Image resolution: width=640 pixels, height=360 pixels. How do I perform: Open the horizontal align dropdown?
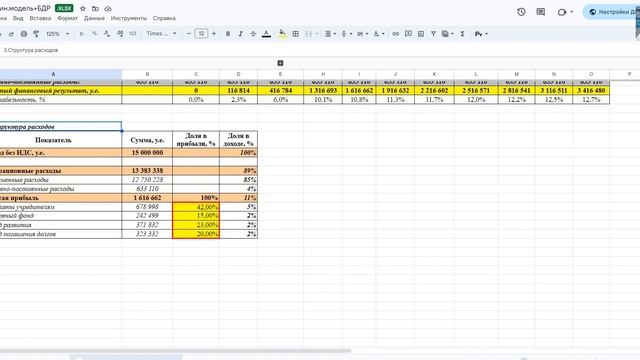click(x=330, y=34)
